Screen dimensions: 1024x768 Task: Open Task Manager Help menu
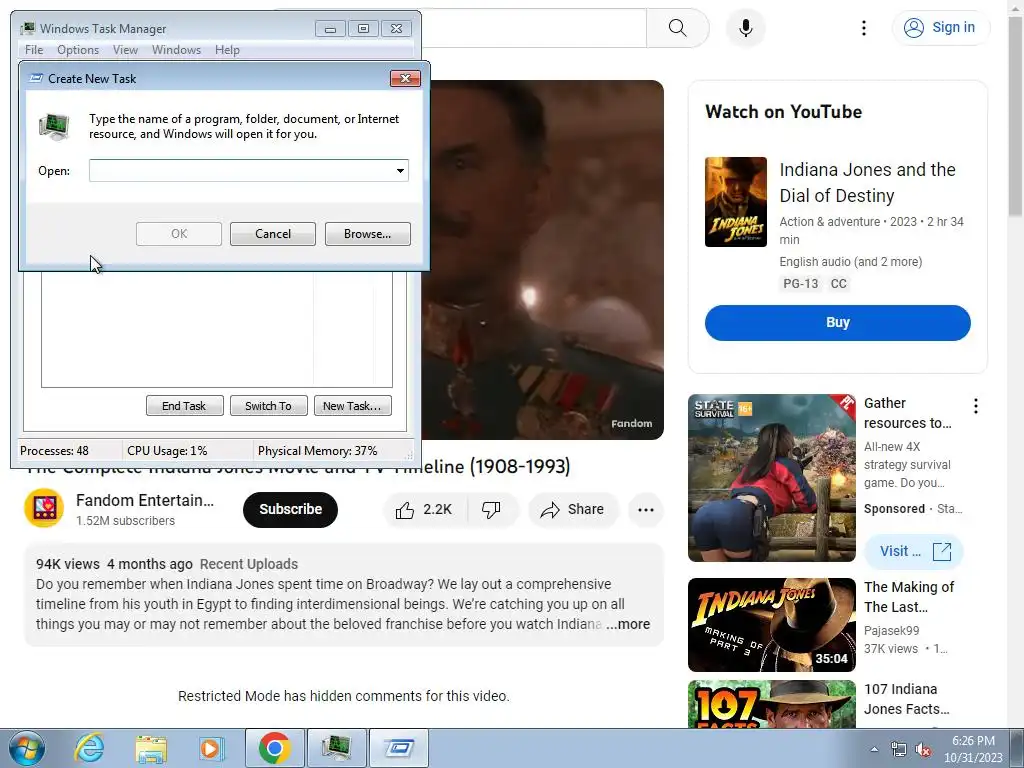[x=227, y=50]
